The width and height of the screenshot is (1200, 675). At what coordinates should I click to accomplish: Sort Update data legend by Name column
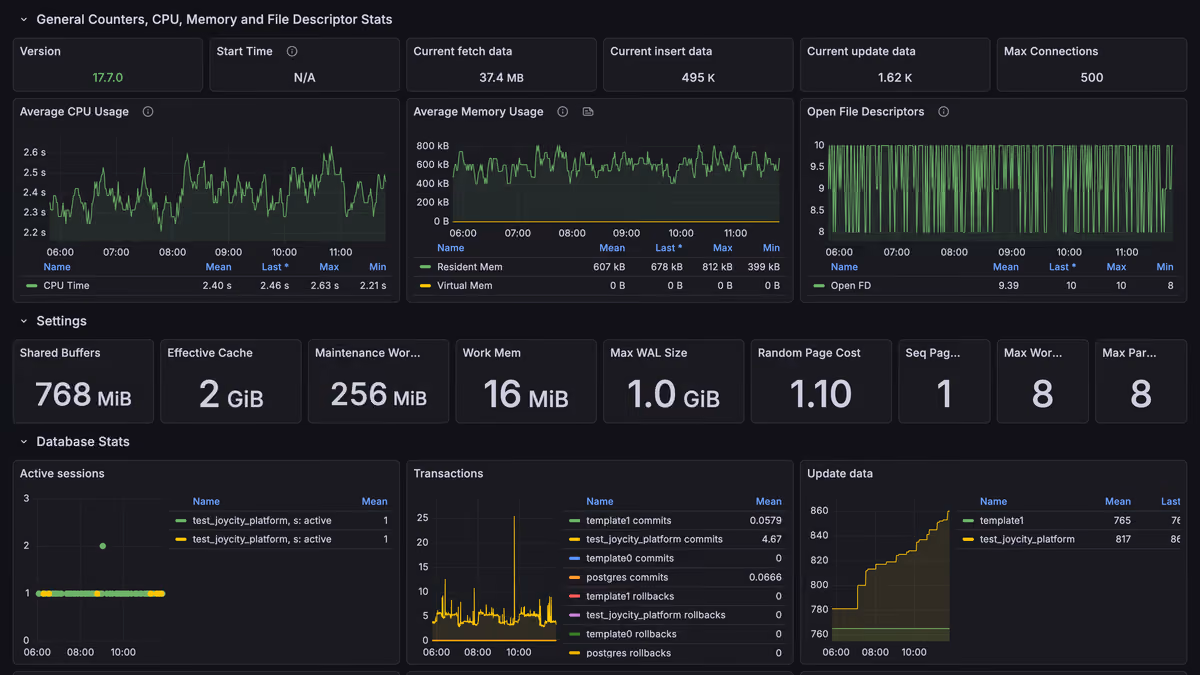[993, 502]
